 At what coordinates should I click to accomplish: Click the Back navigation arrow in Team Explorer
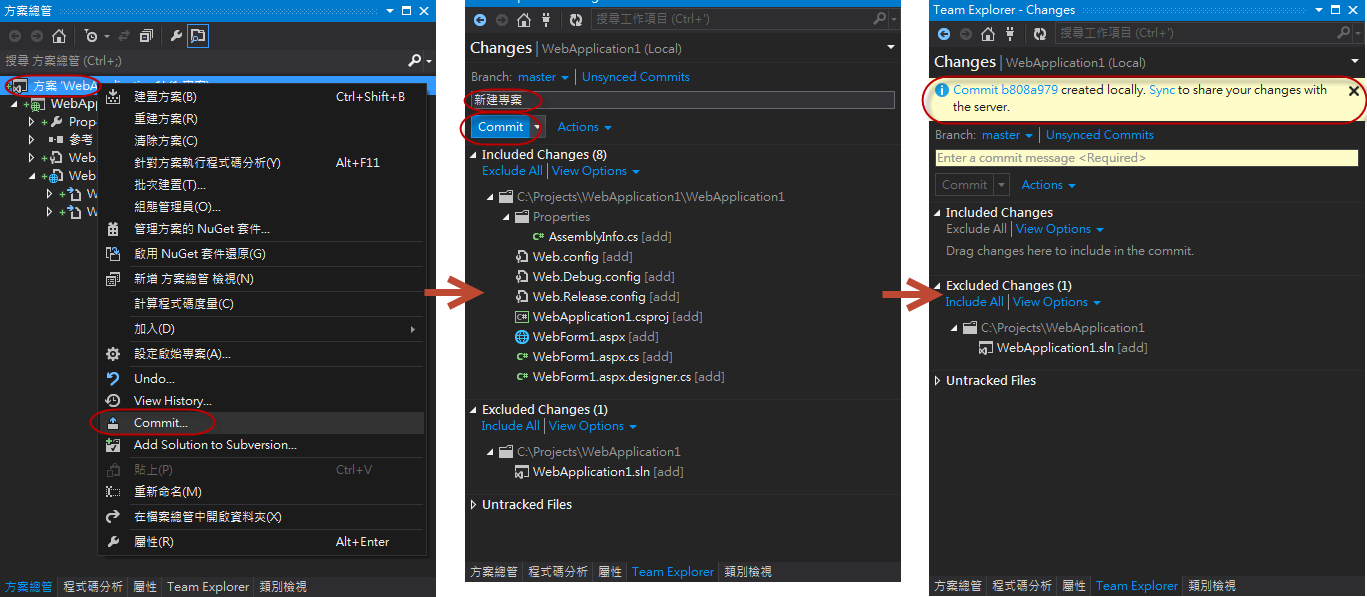coord(480,19)
